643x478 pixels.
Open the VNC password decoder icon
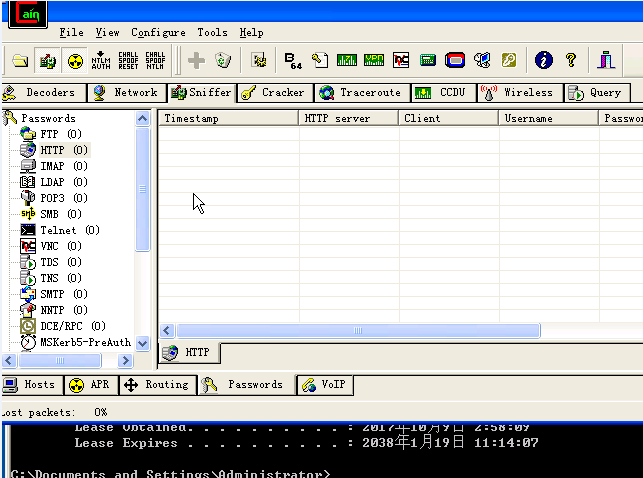401,61
